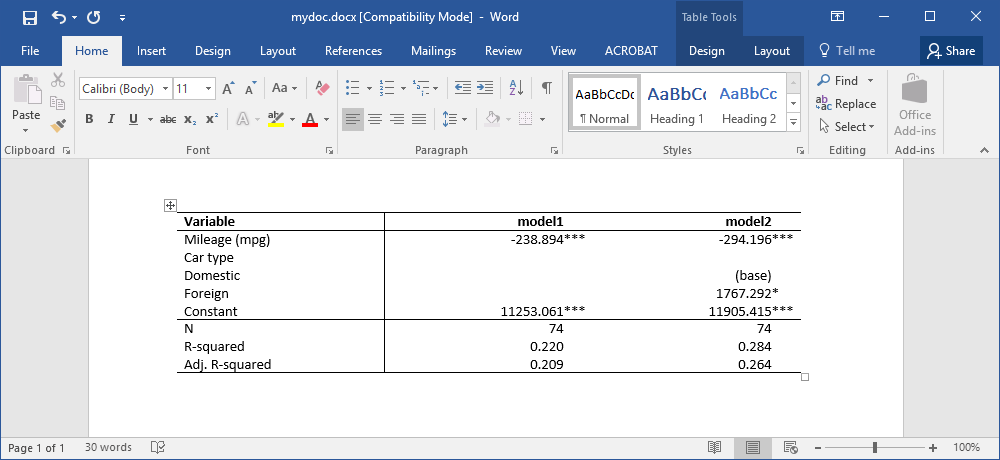
Task: Click the Sort A-Z icon
Action: pos(516,88)
